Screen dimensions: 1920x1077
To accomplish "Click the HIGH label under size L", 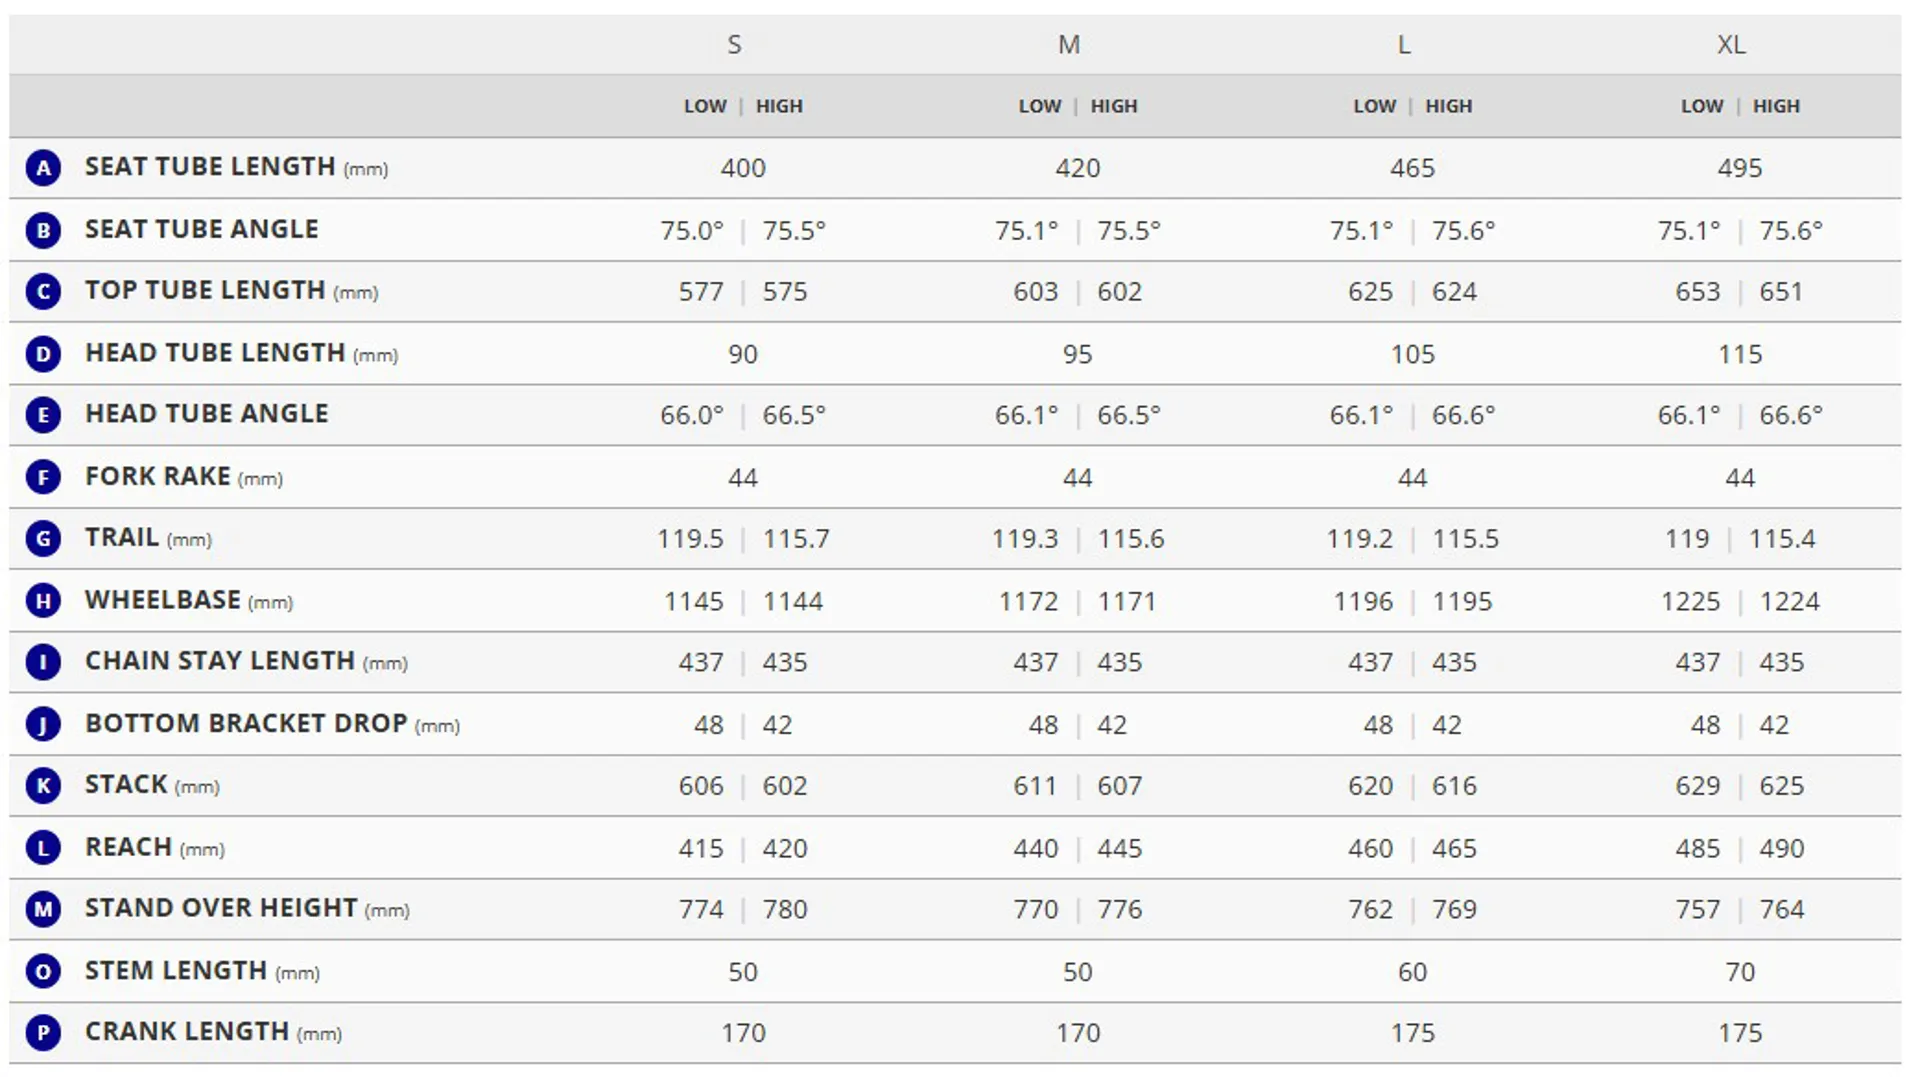I will click(1448, 106).
